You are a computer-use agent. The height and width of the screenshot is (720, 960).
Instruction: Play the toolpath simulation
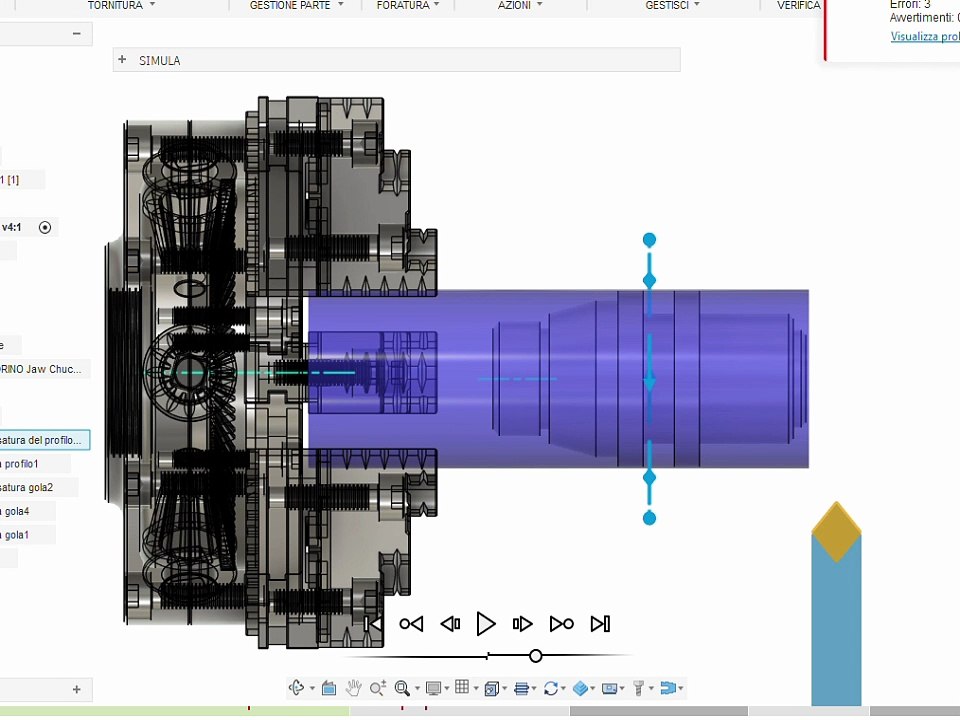486,624
